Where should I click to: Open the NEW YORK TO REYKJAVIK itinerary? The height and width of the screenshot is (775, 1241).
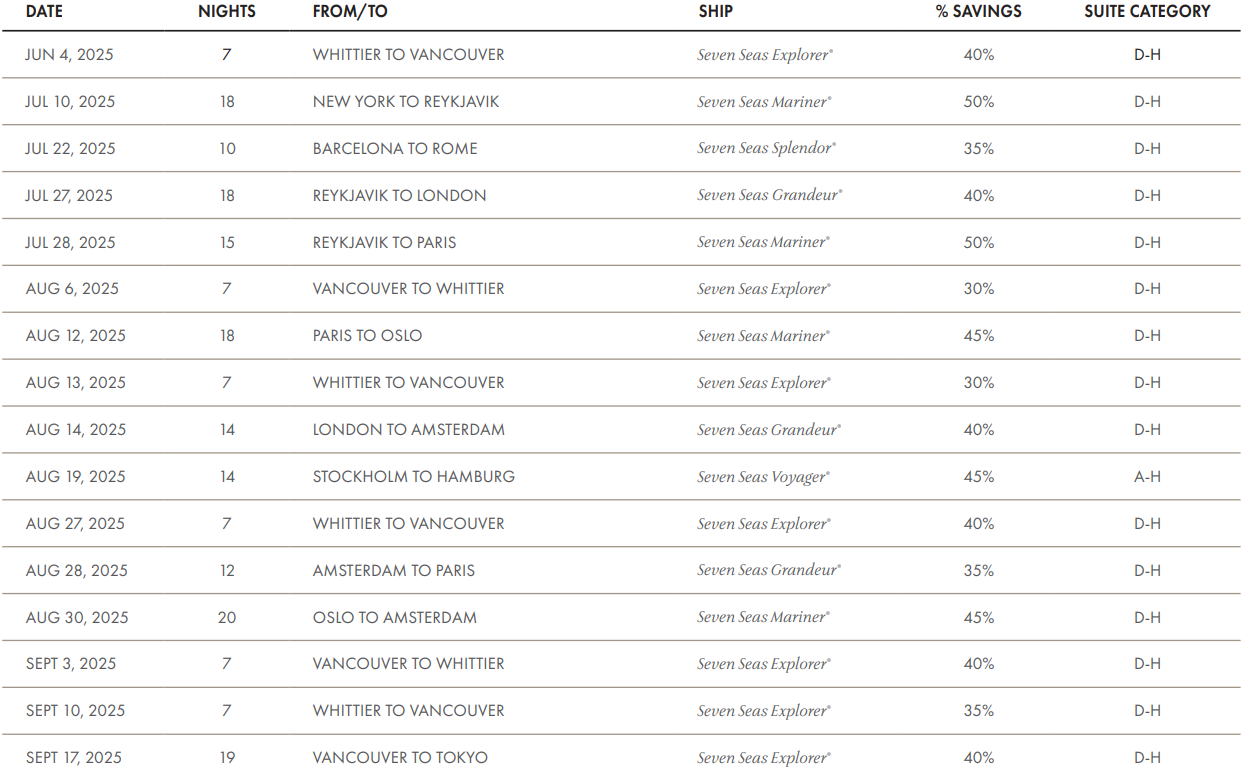(x=405, y=102)
